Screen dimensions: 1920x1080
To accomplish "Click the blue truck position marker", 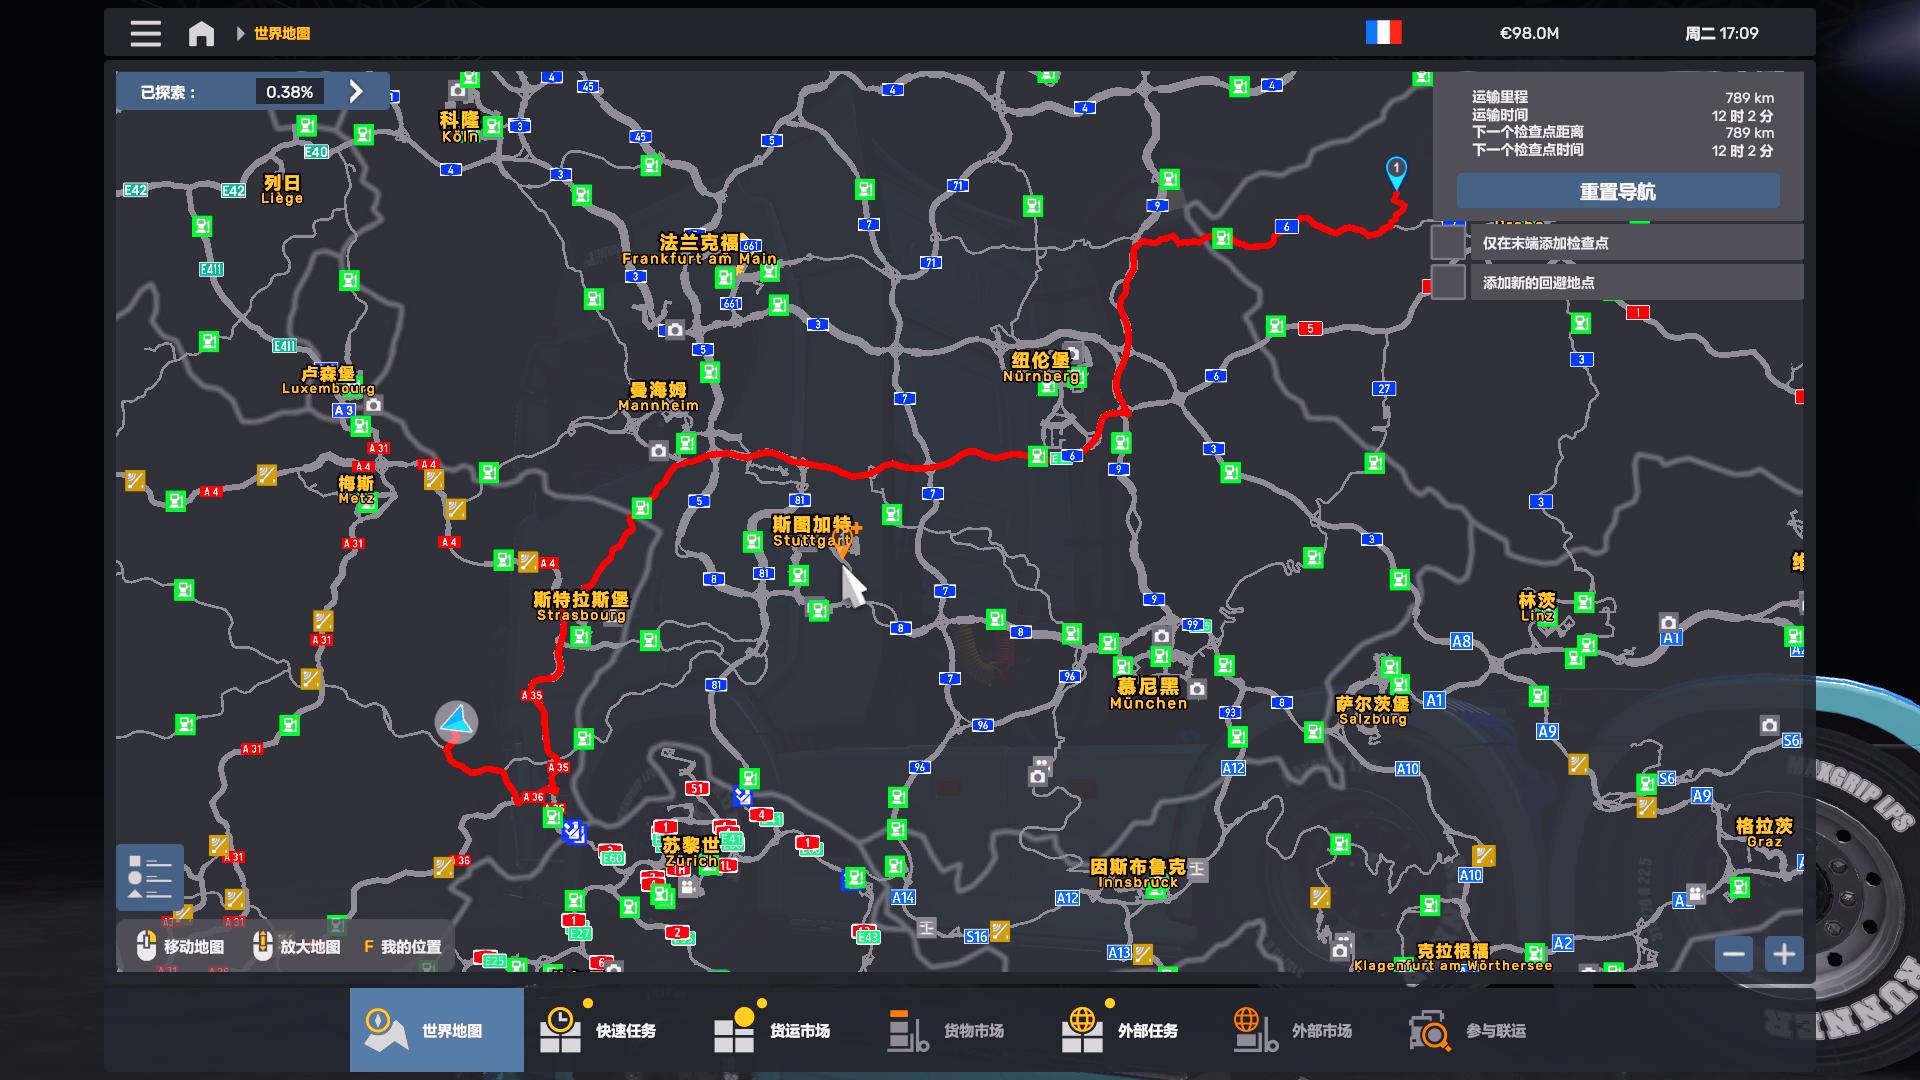I will pos(456,721).
